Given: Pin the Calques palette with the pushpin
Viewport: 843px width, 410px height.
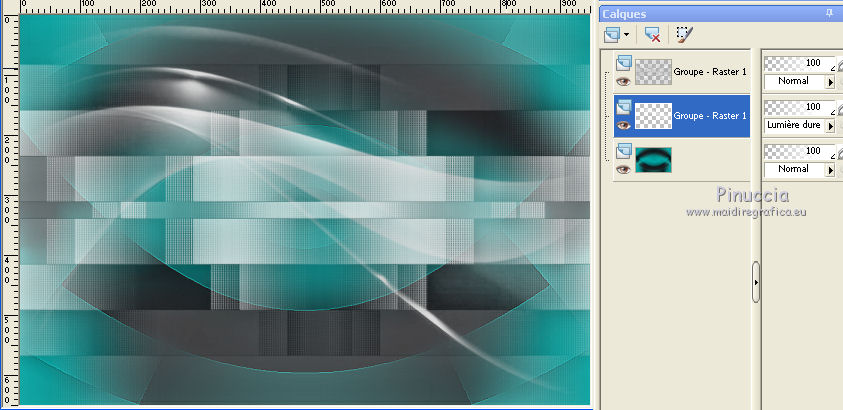Looking at the screenshot, I should [830, 13].
